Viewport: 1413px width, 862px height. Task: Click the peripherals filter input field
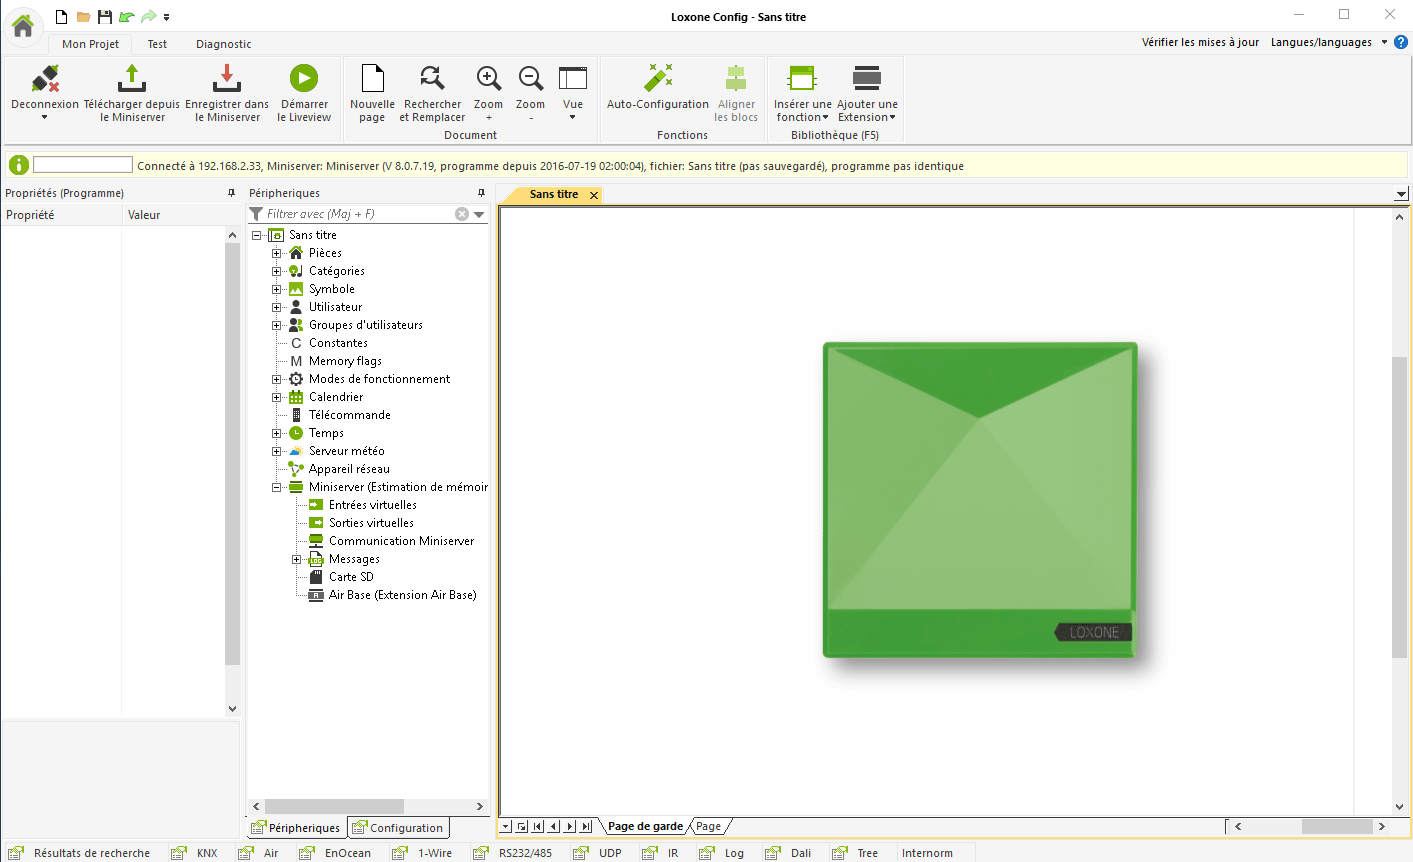tap(358, 214)
